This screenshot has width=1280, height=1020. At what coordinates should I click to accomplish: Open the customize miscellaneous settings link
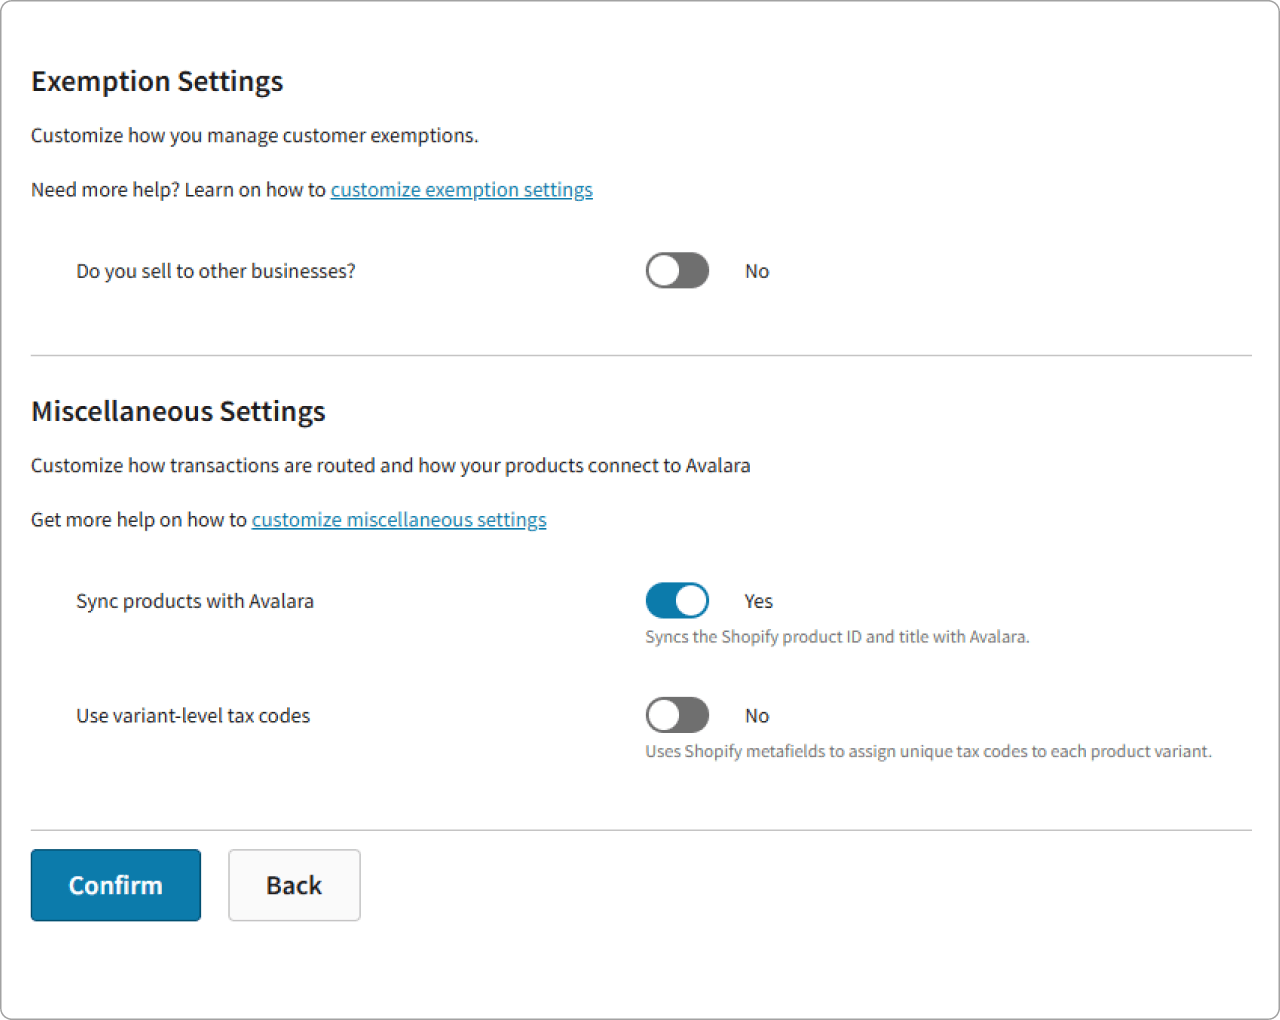(x=399, y=520)
